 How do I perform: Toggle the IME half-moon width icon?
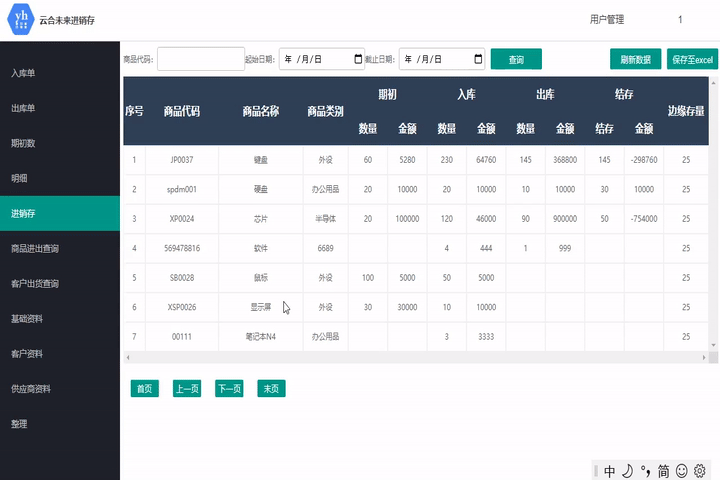(627, 471)
